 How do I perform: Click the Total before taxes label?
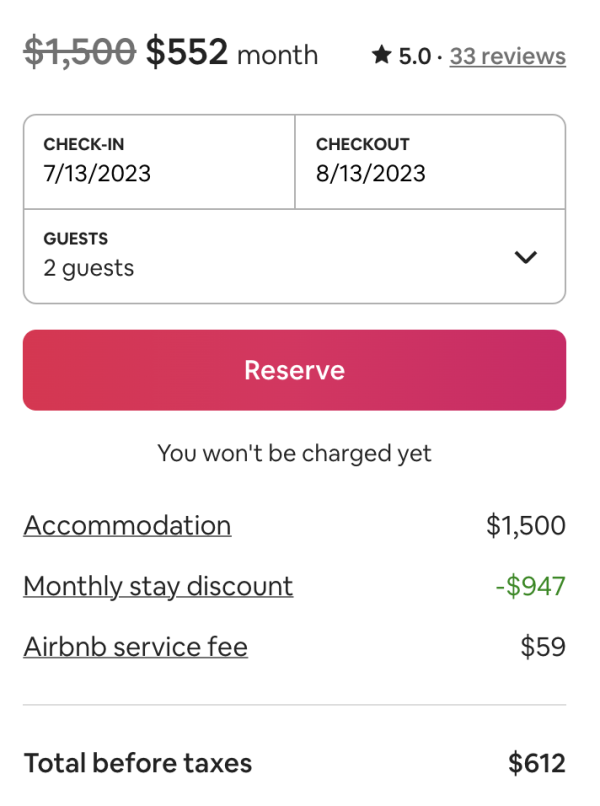pyautogui.click(x=138, y=764)
